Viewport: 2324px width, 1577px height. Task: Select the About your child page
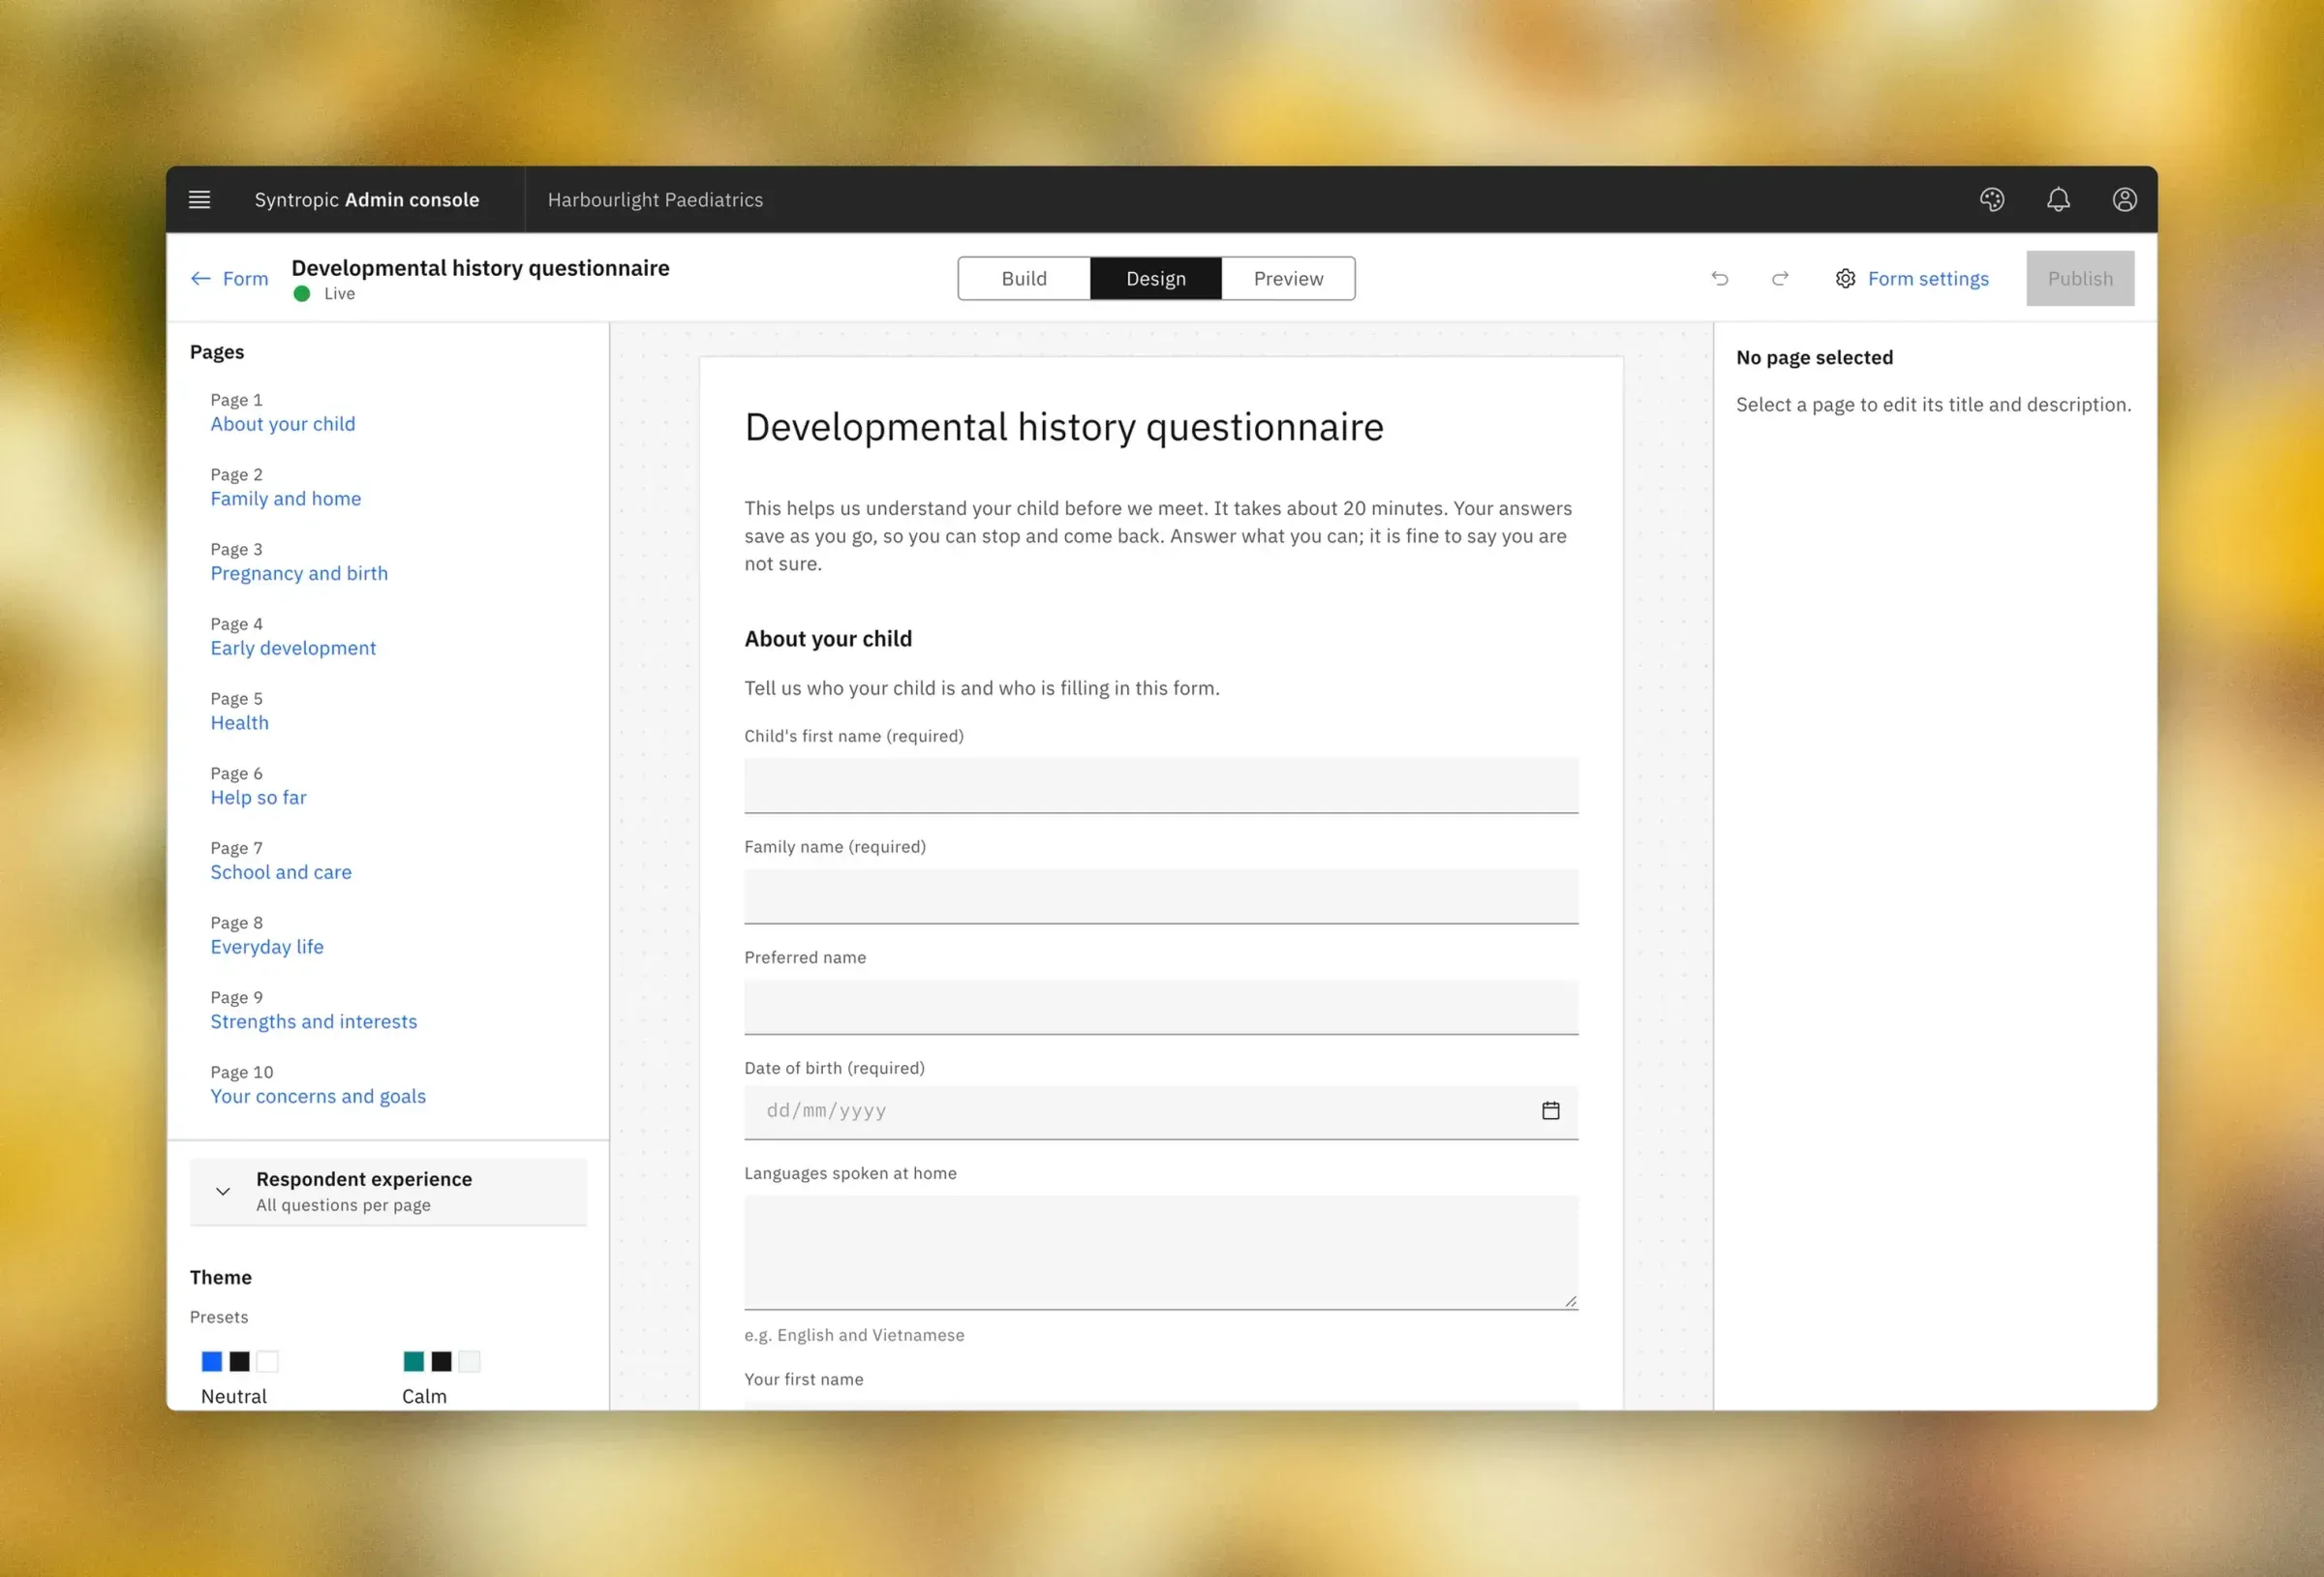pyautogui.click(x=283, y=424)
